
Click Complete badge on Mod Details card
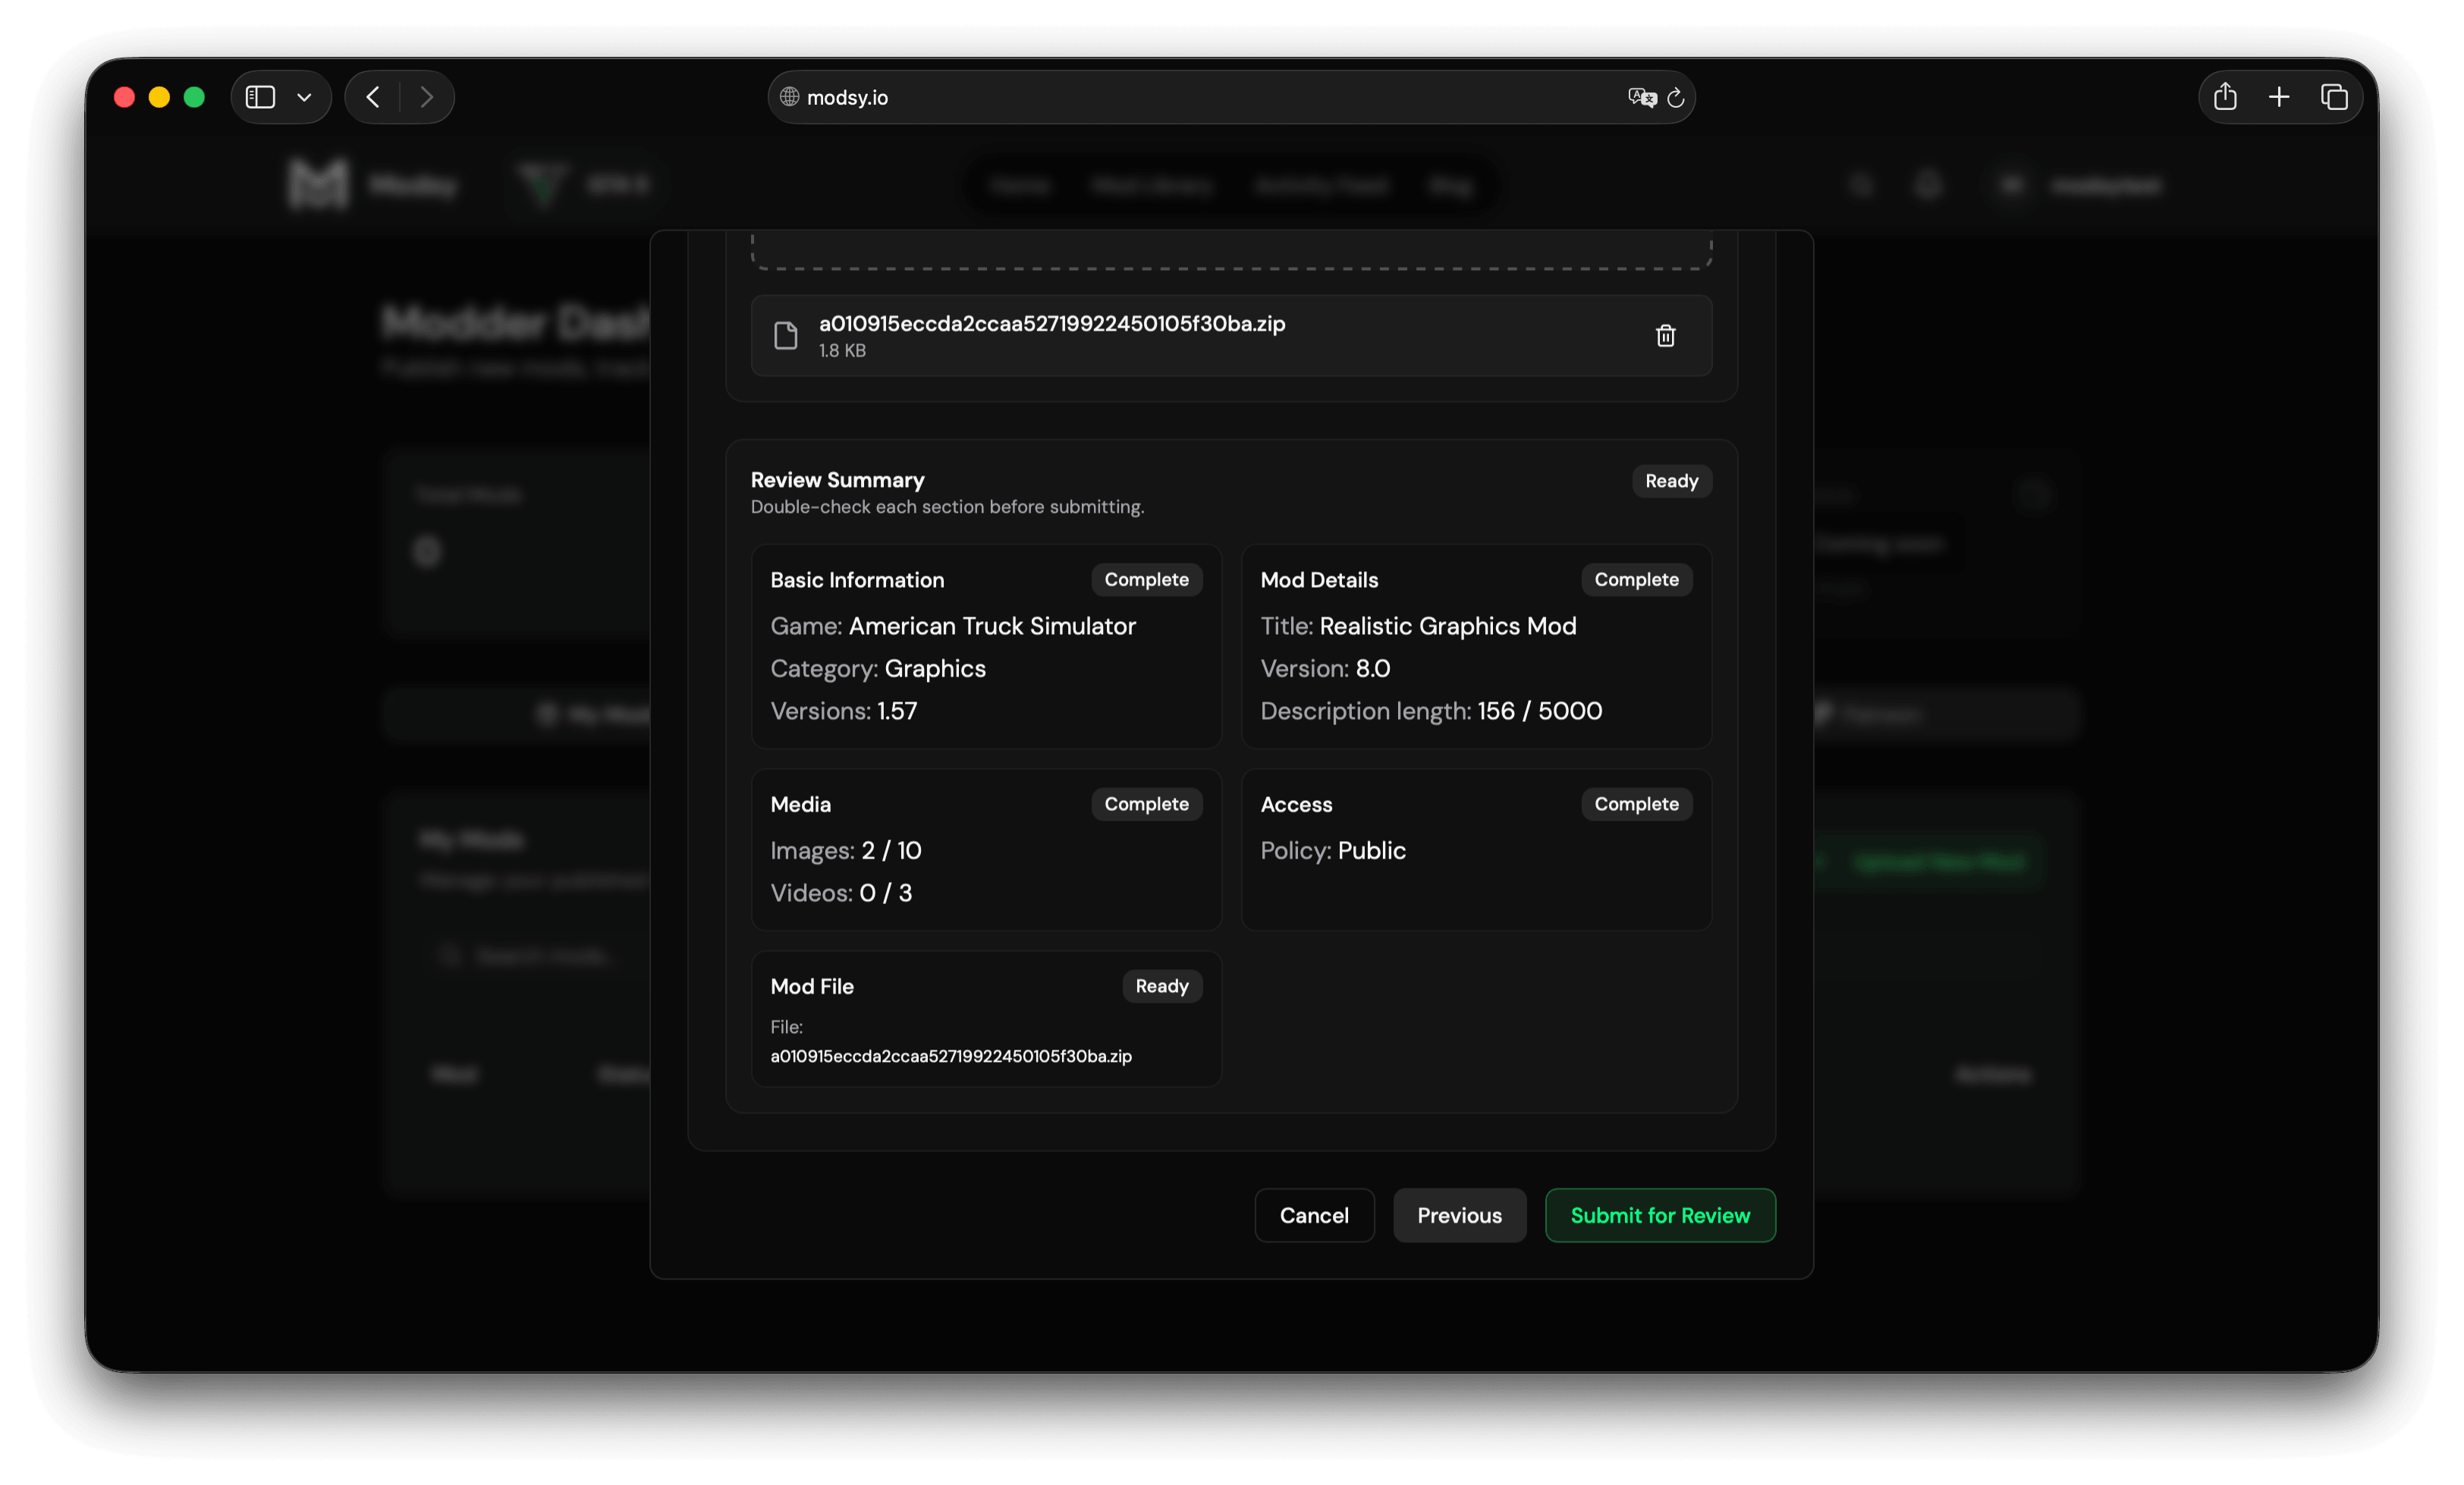click(1636, 580)
